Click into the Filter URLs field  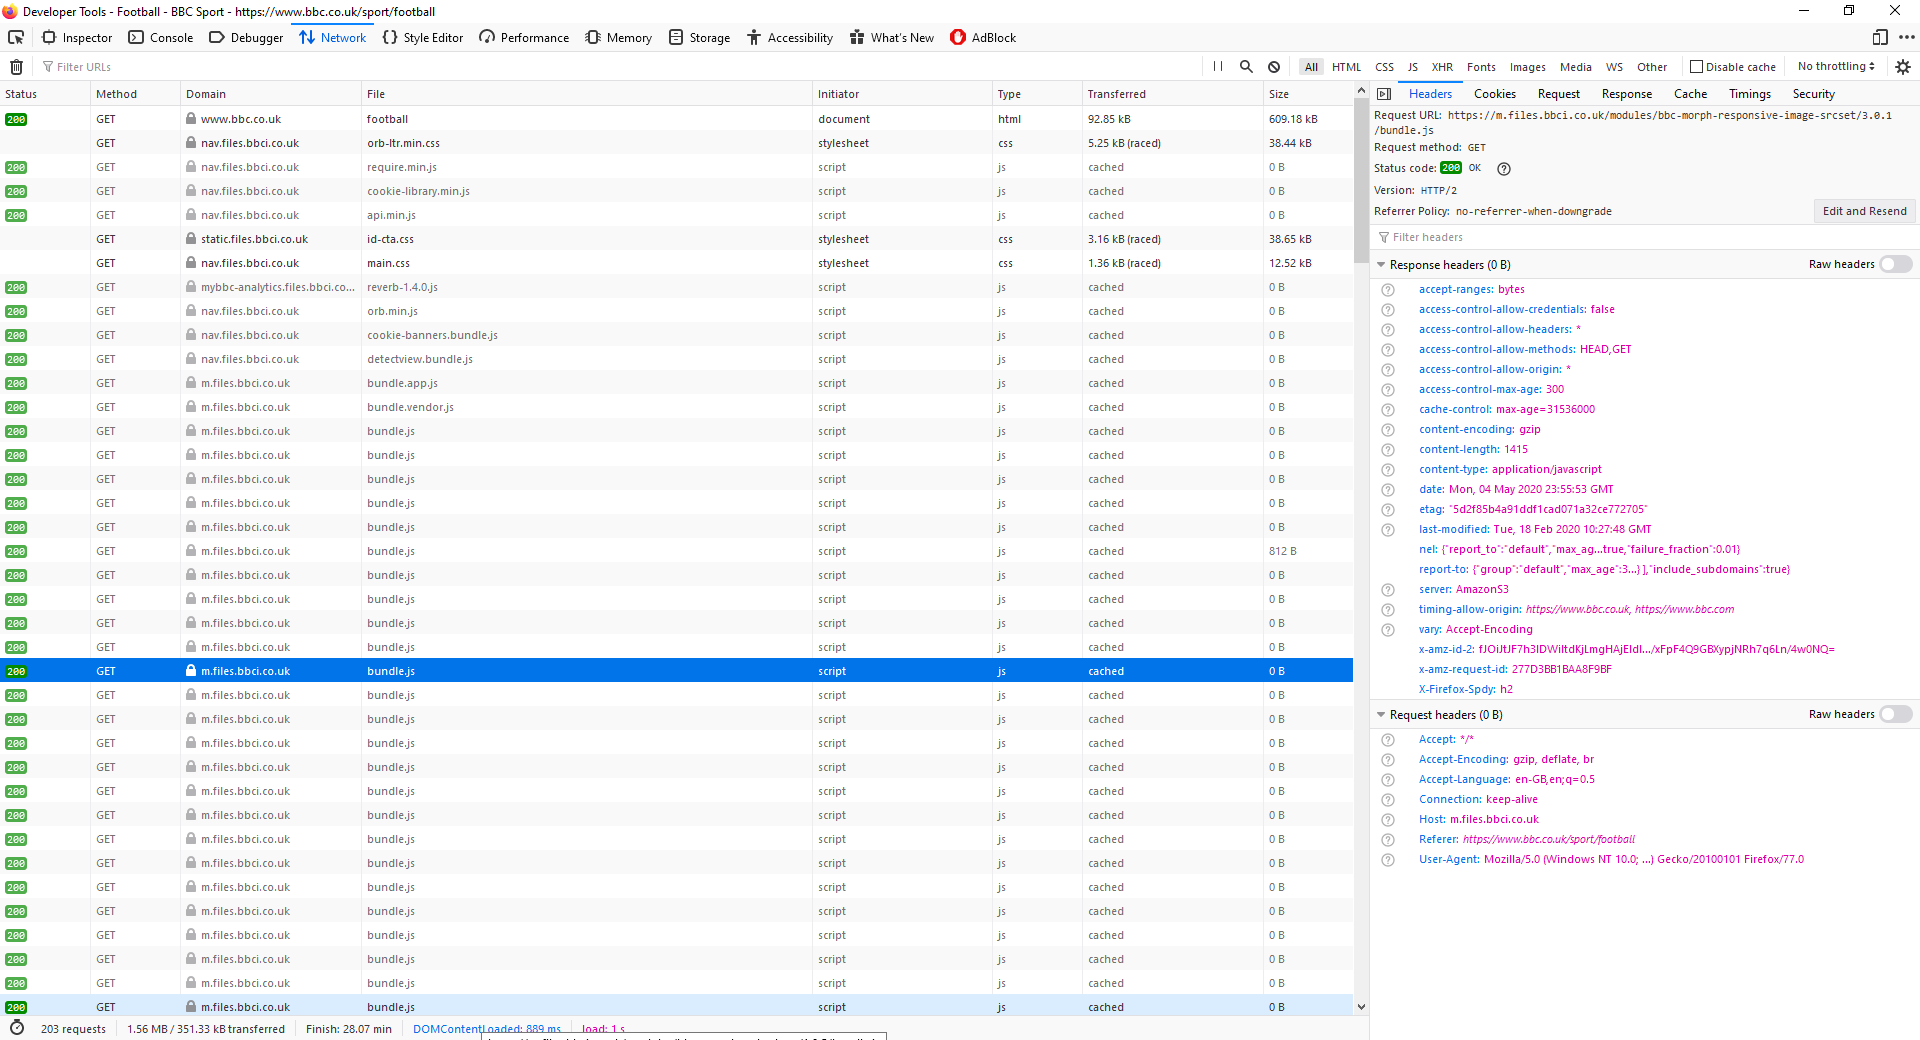[620, 67]
